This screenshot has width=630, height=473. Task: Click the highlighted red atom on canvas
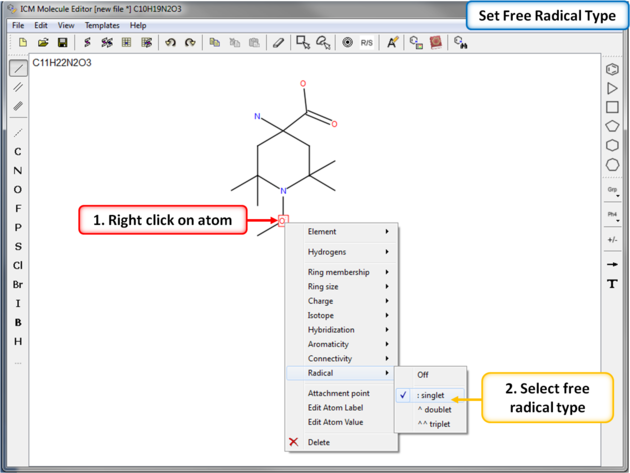click(x=283, y=220)
